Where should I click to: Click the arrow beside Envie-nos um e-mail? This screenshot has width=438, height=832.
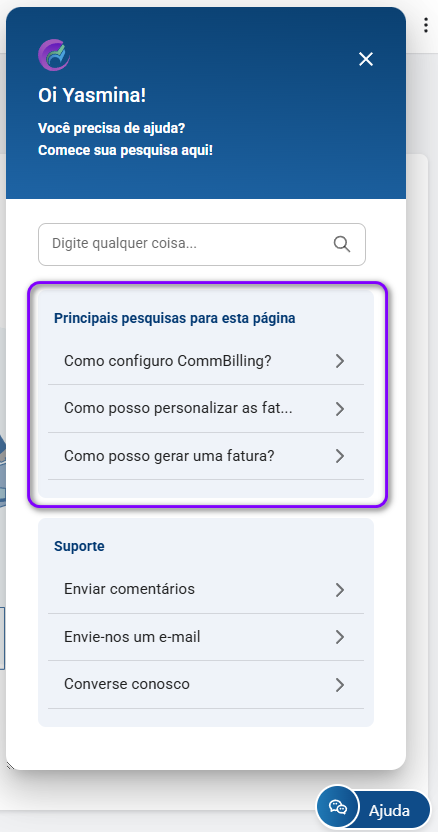point(340,637)
